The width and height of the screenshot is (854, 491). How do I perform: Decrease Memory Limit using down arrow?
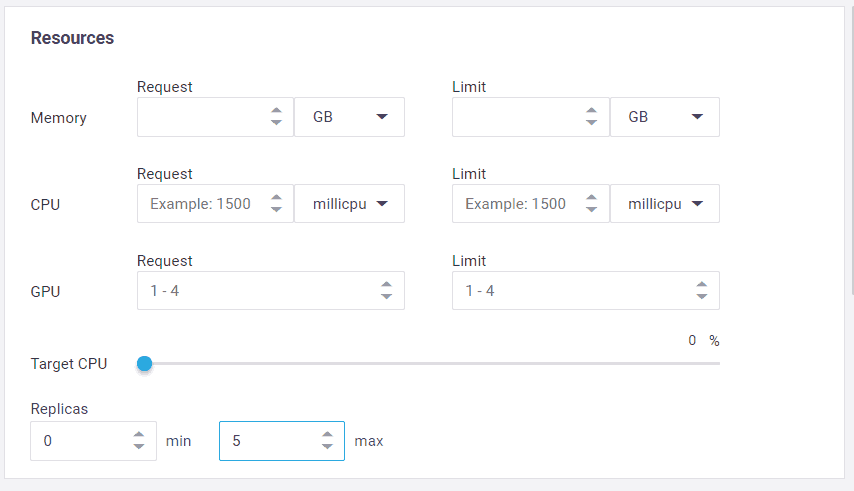tap(592, 123)
